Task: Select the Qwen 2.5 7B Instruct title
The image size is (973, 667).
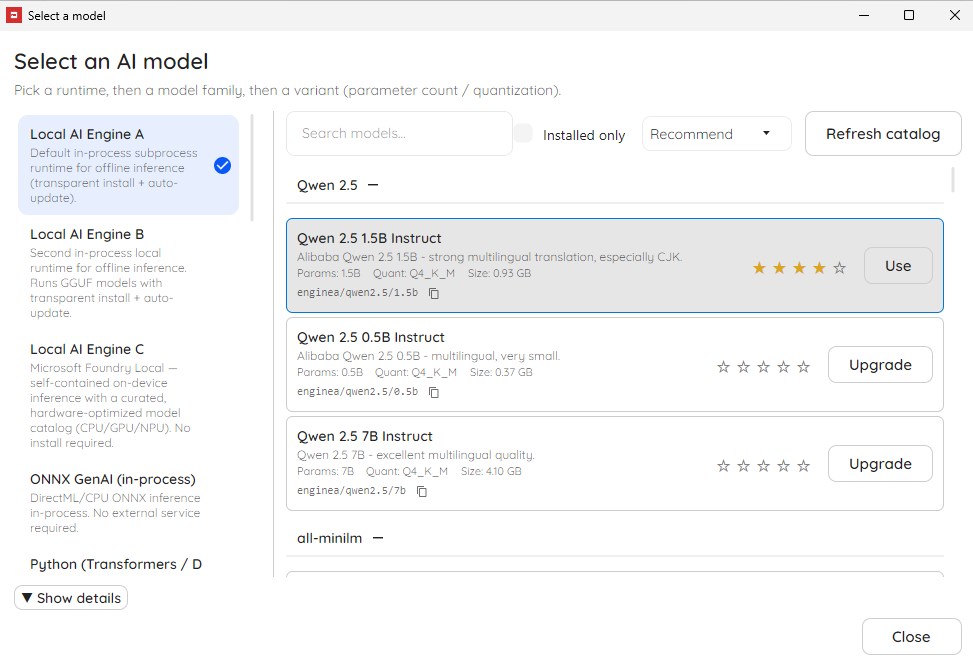Action: pos(364,436)
